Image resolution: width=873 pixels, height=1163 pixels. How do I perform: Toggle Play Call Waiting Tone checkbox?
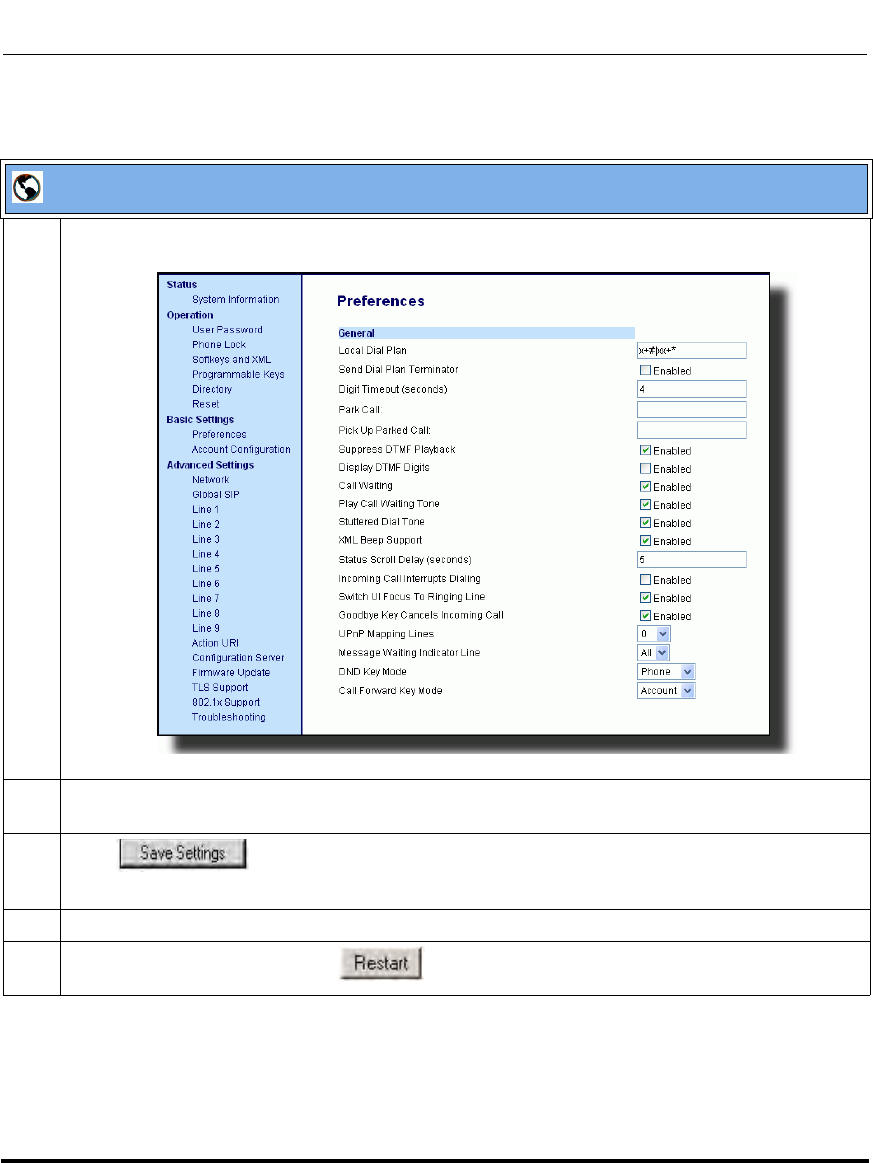(x=645, y=504)
